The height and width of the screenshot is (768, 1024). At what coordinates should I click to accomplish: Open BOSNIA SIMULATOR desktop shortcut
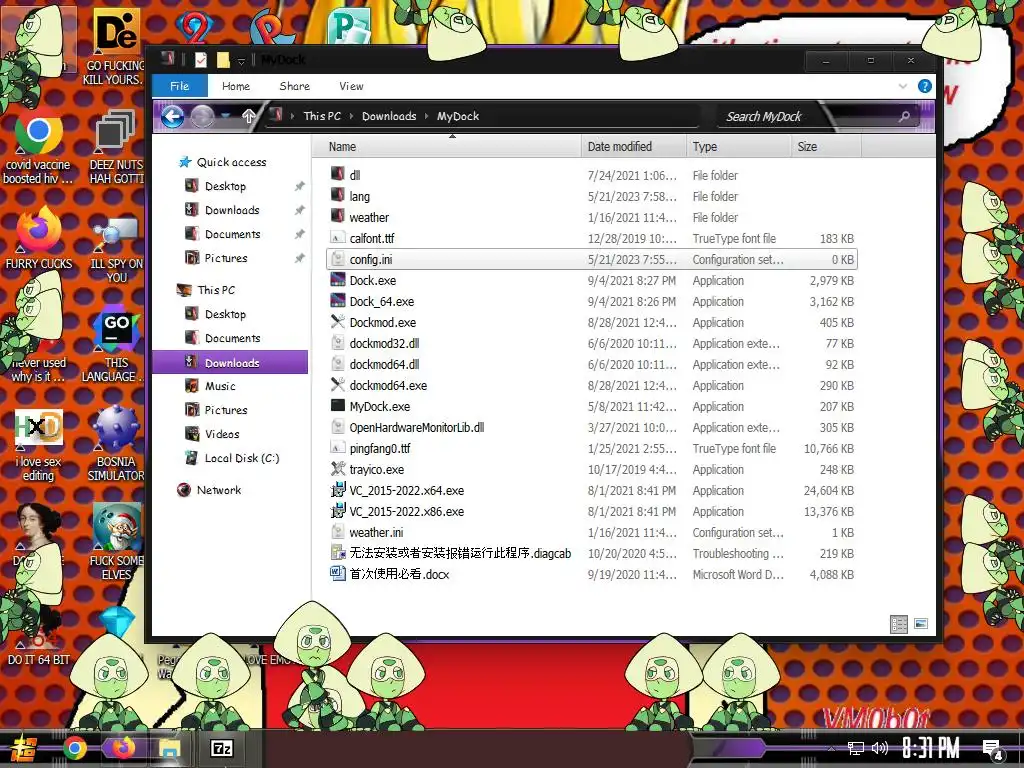point(116,444)
